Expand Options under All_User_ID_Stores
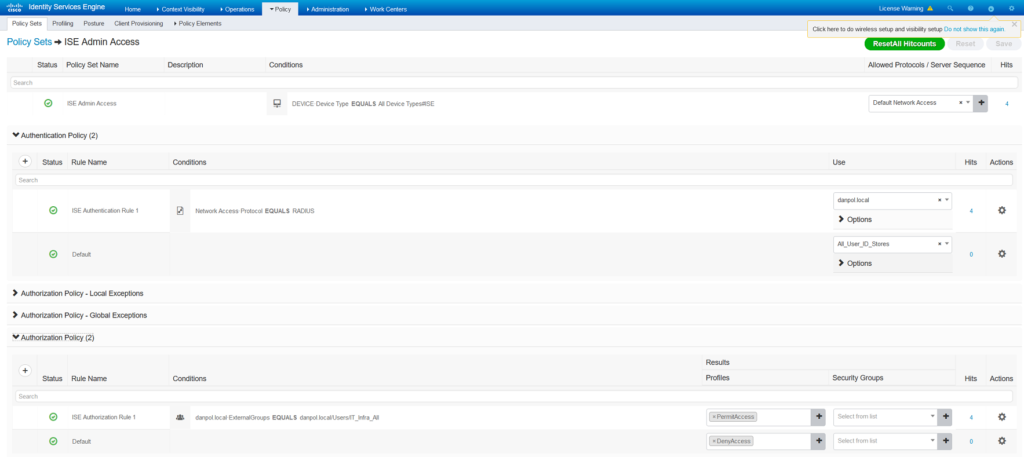This screenshot has width=1024, height=457. point(855,263)
